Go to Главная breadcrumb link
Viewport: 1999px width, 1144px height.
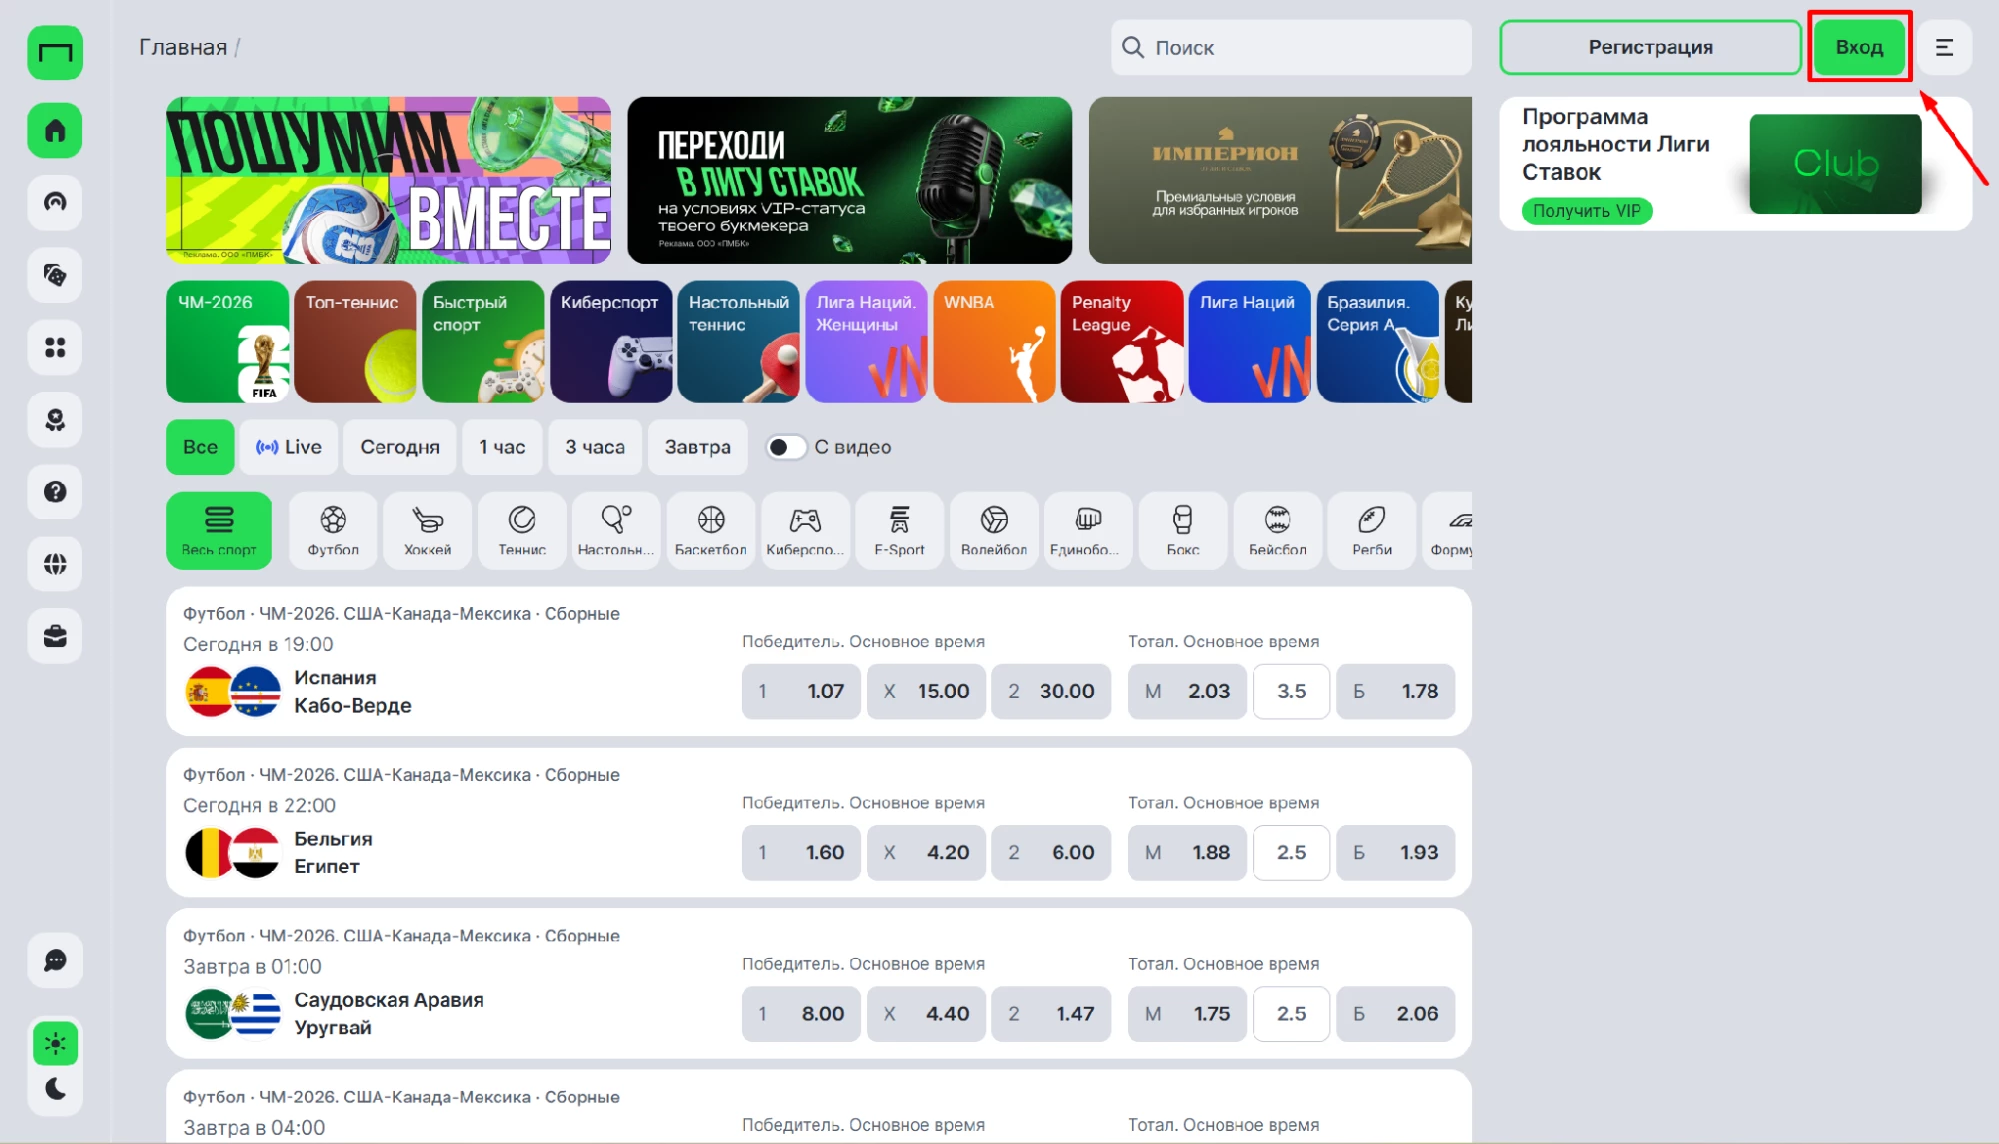coord(183,47)
